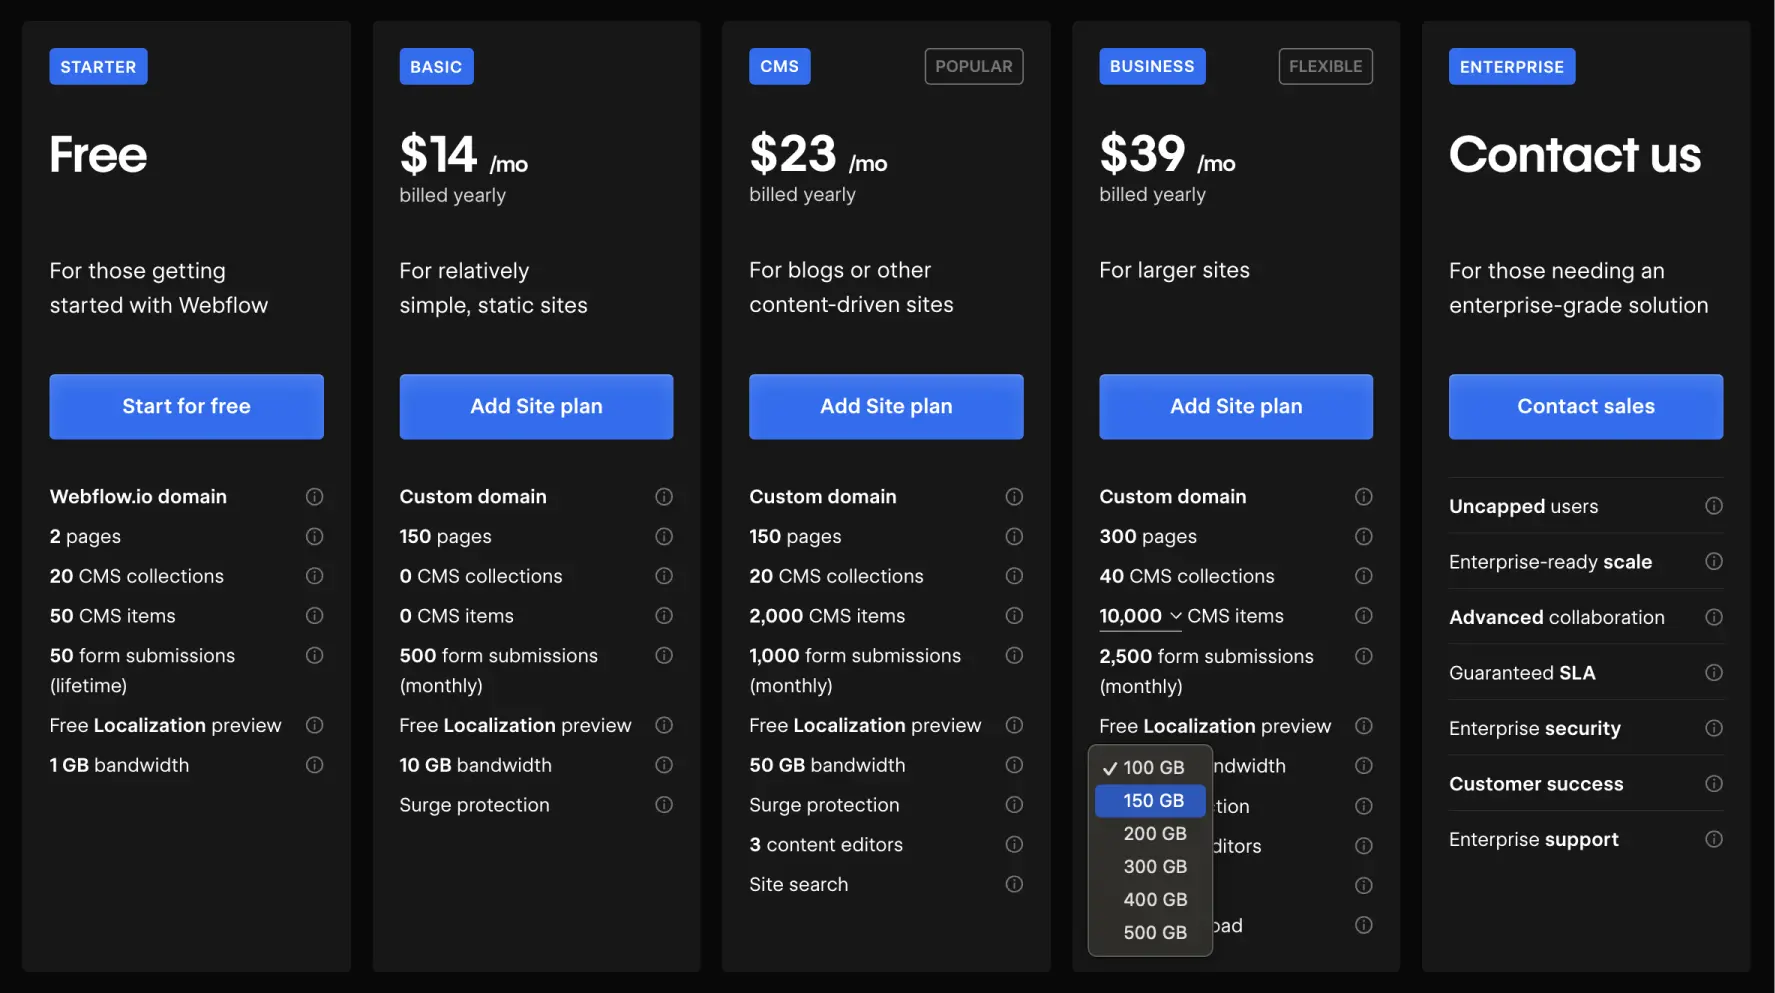Choose 300 GB bandwidth option
1775x993 pixels.
click(1150, 866)
